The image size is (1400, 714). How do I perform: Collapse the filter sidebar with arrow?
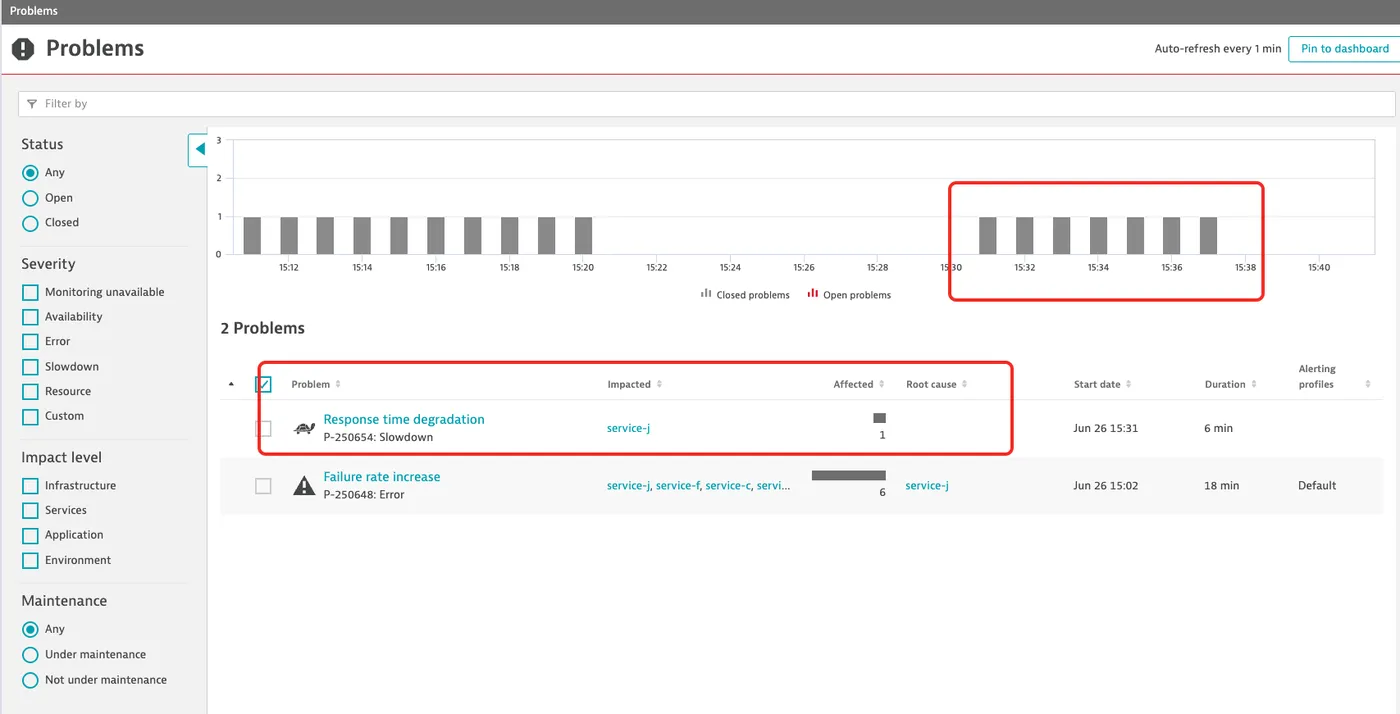198,149
